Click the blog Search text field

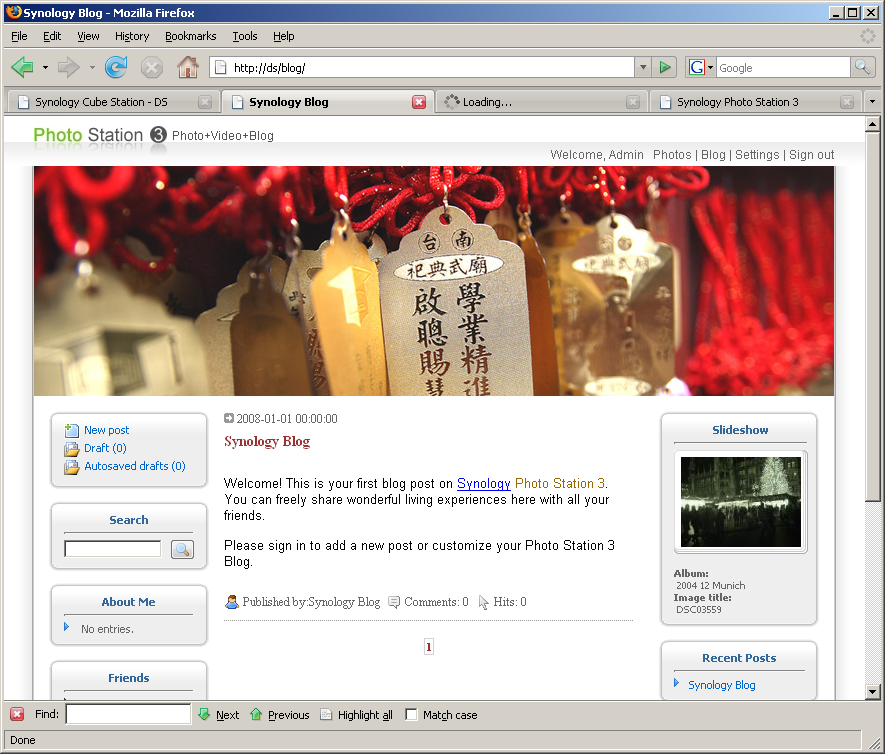point(112,549)
